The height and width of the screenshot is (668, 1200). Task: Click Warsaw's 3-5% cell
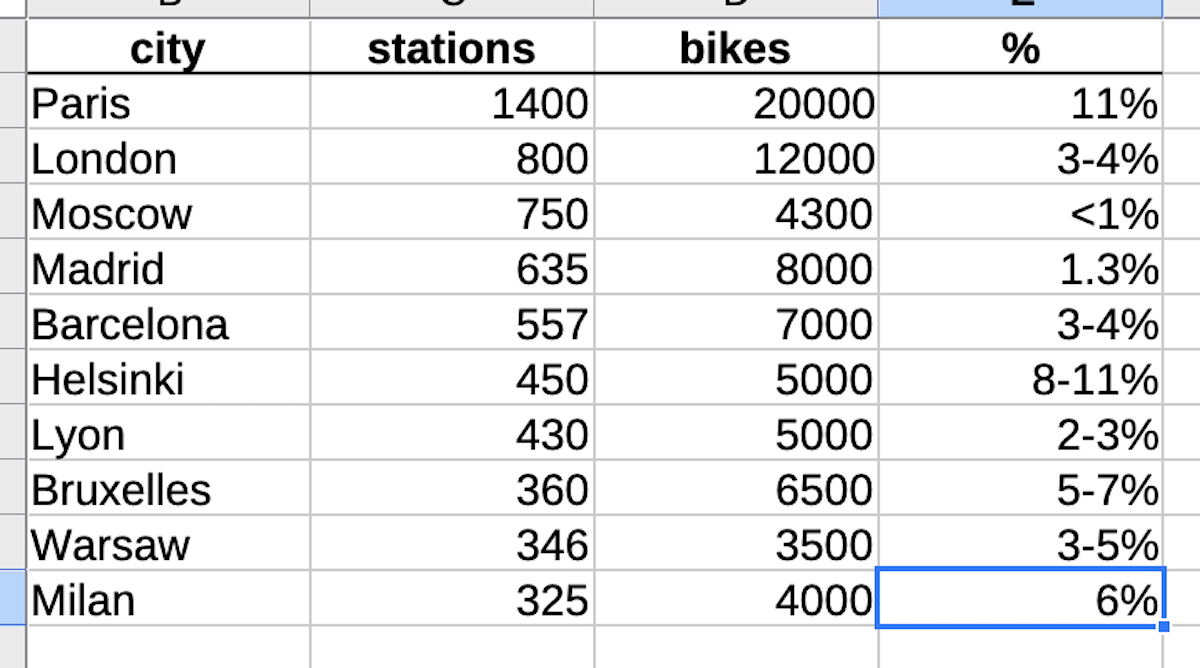point(1020,544)
